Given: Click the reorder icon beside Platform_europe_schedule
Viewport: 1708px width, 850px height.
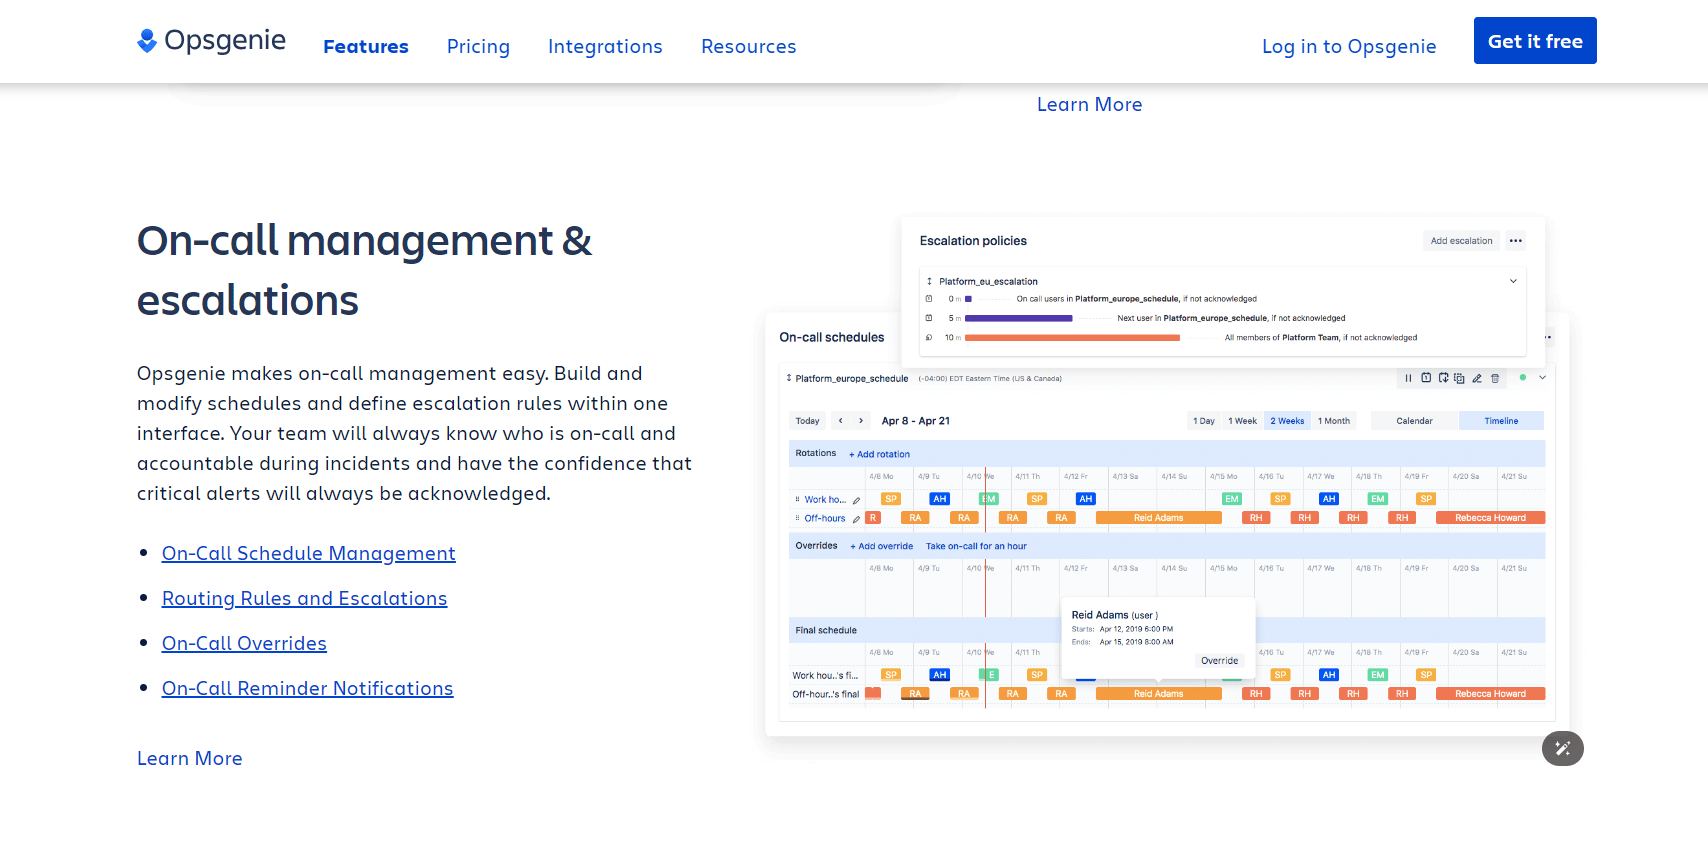Looking at the screenshot, I should 789,378.
